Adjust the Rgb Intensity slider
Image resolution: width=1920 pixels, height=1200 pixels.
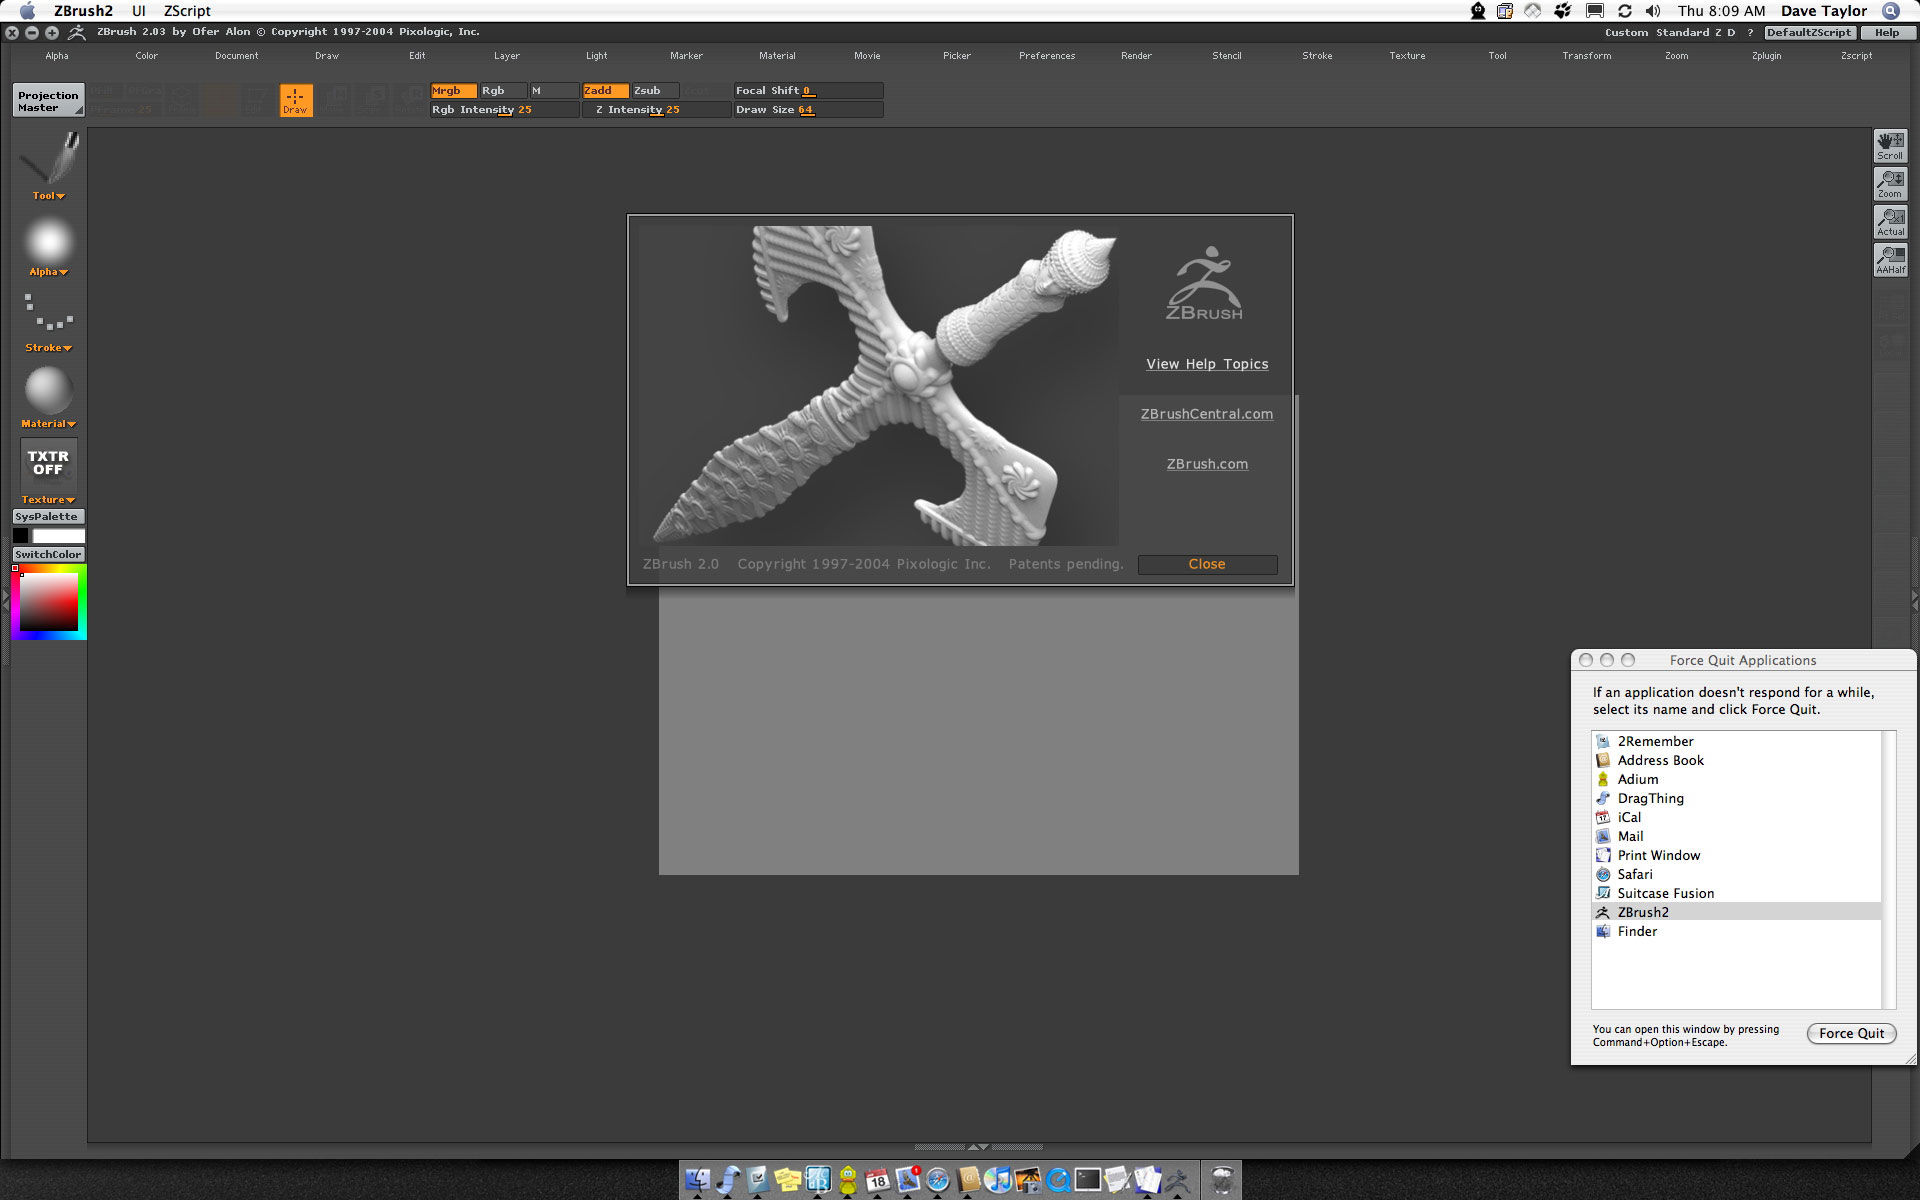(x=505, y=110)
